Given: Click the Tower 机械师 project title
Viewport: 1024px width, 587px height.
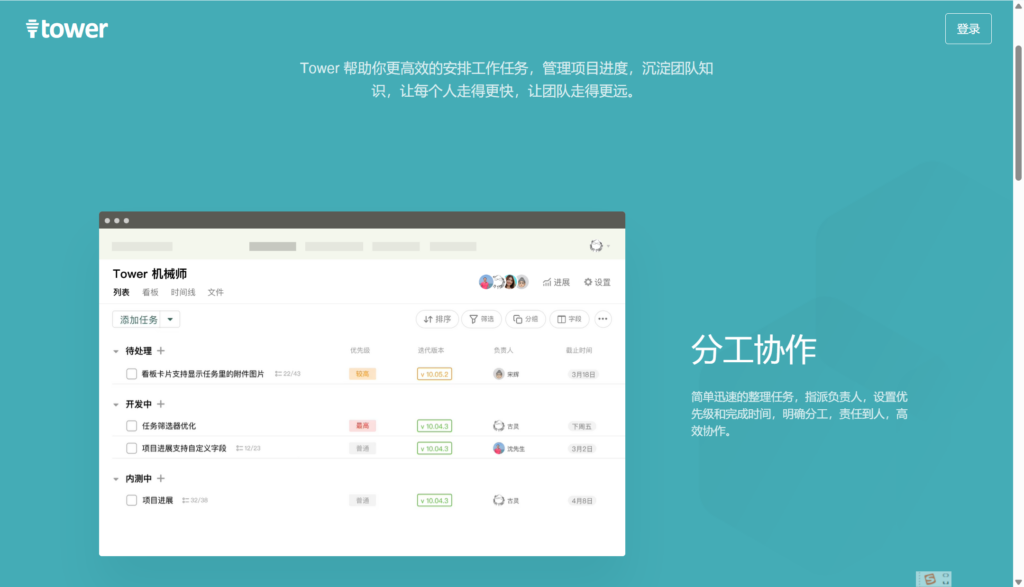Looking at the screenshot, I should [150, 274].
